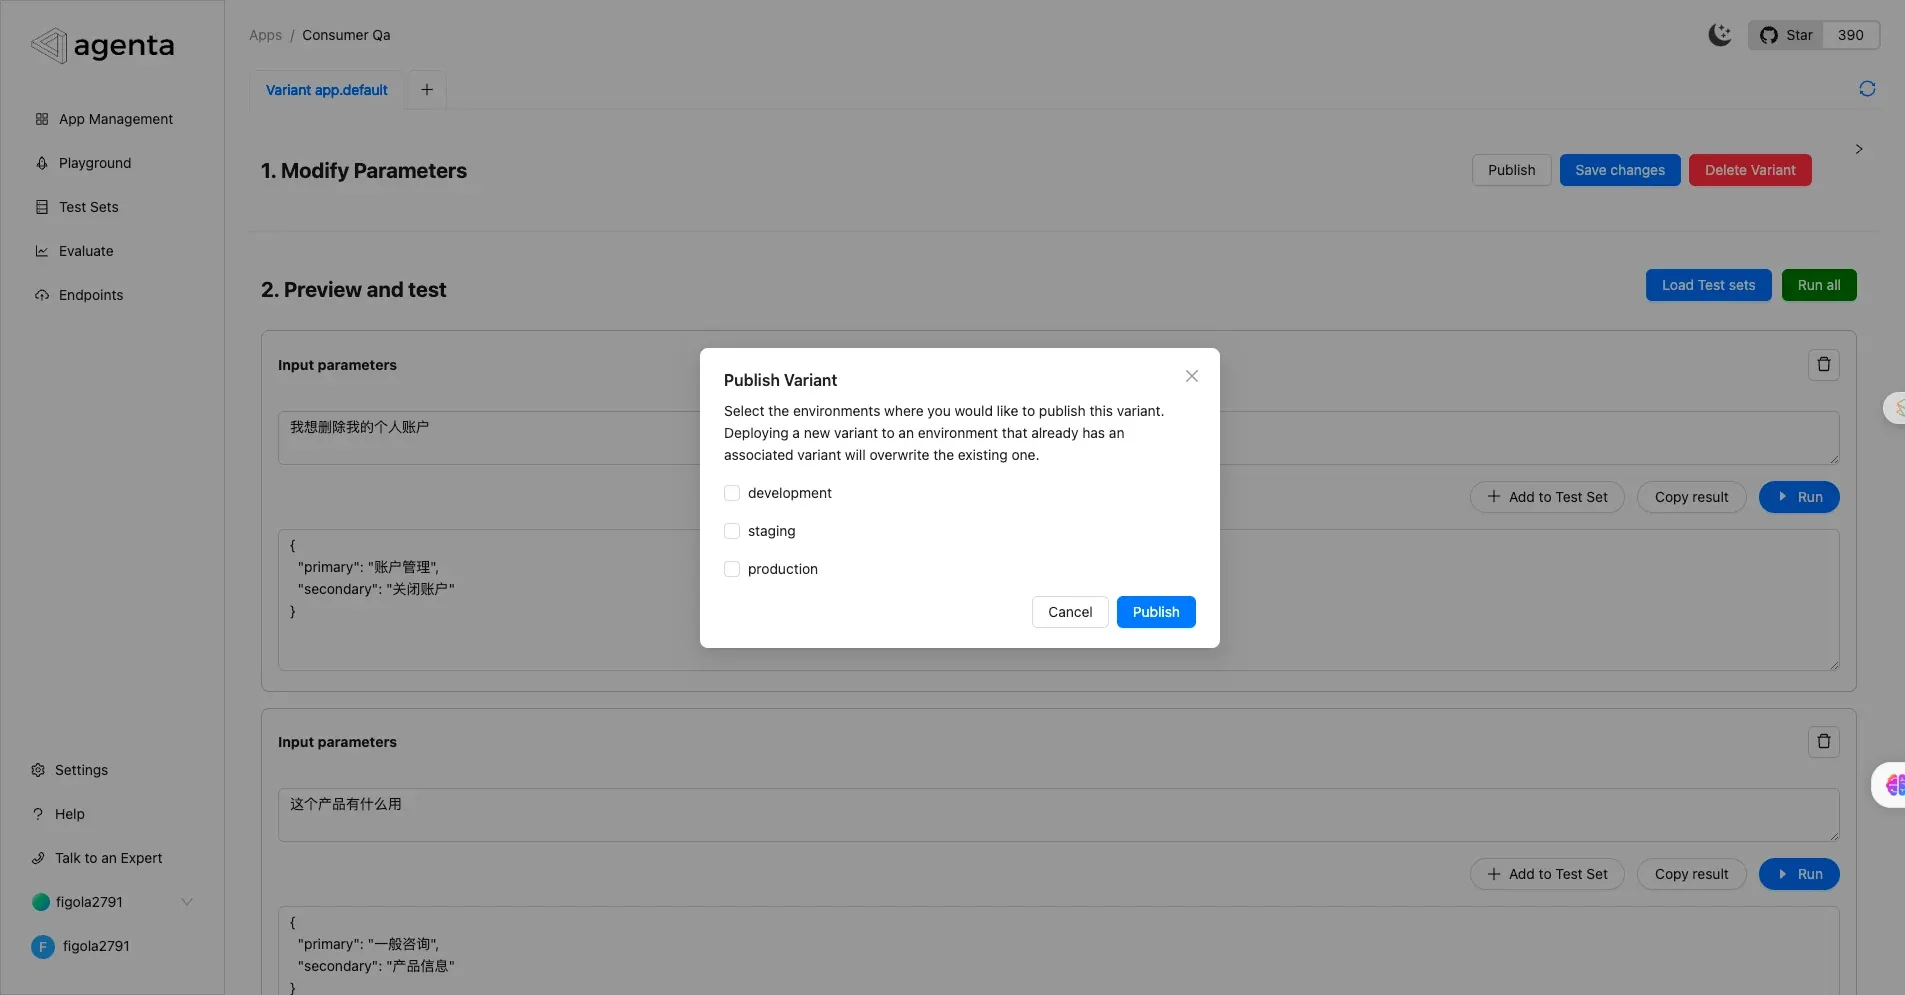Image resolution: width=1905 pixels, height=995 pixels.
Task: Click the agenta logo
Action: click(x=103, y=46)
